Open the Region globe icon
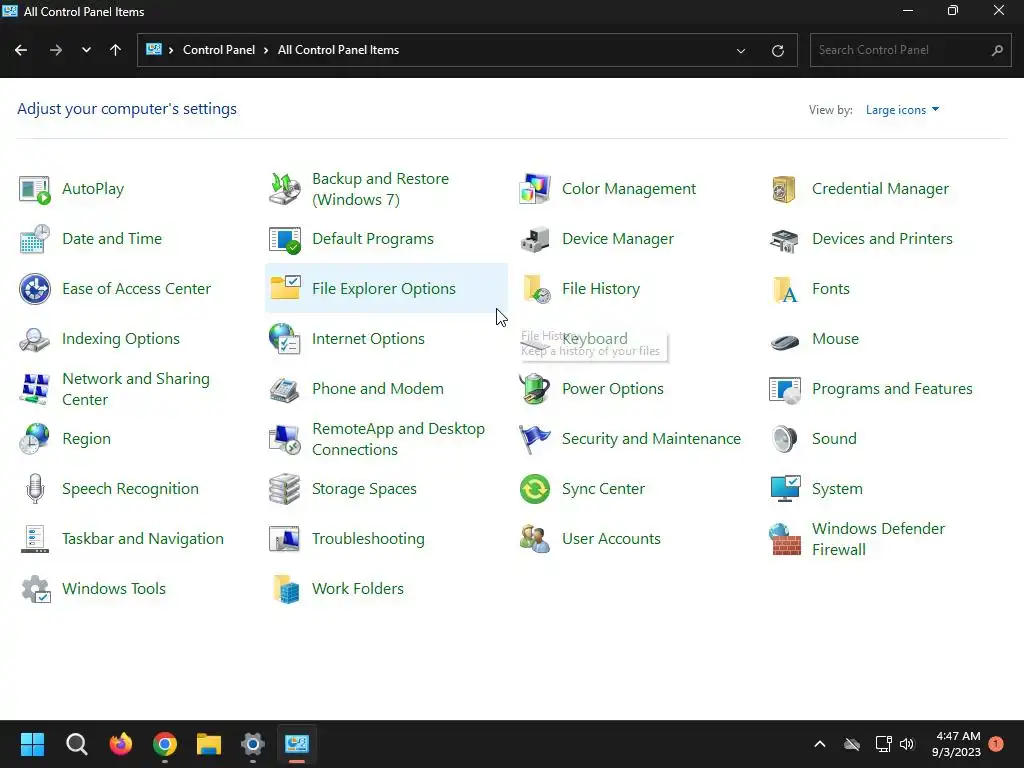The image size is (1024, 768). click(x=35, y=439)
